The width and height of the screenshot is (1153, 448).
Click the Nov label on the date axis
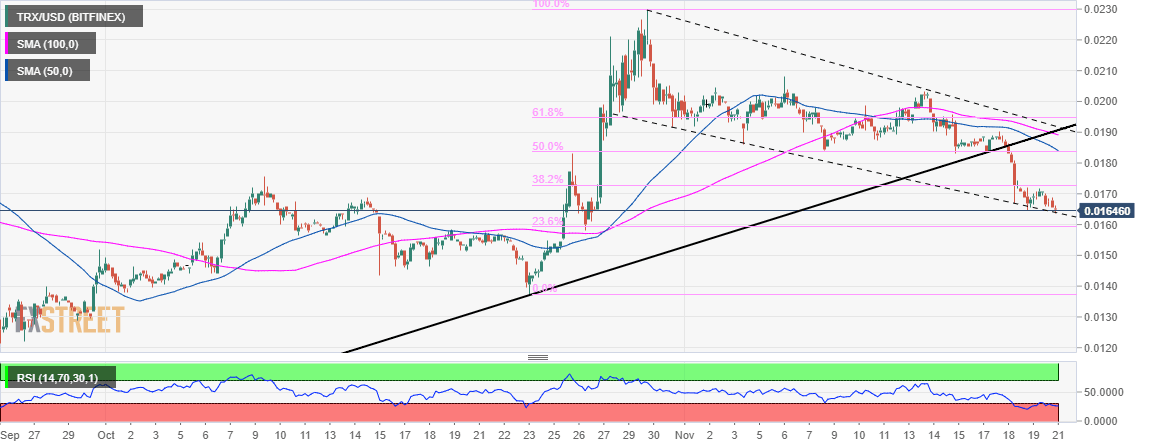click(x=684, y=435)
